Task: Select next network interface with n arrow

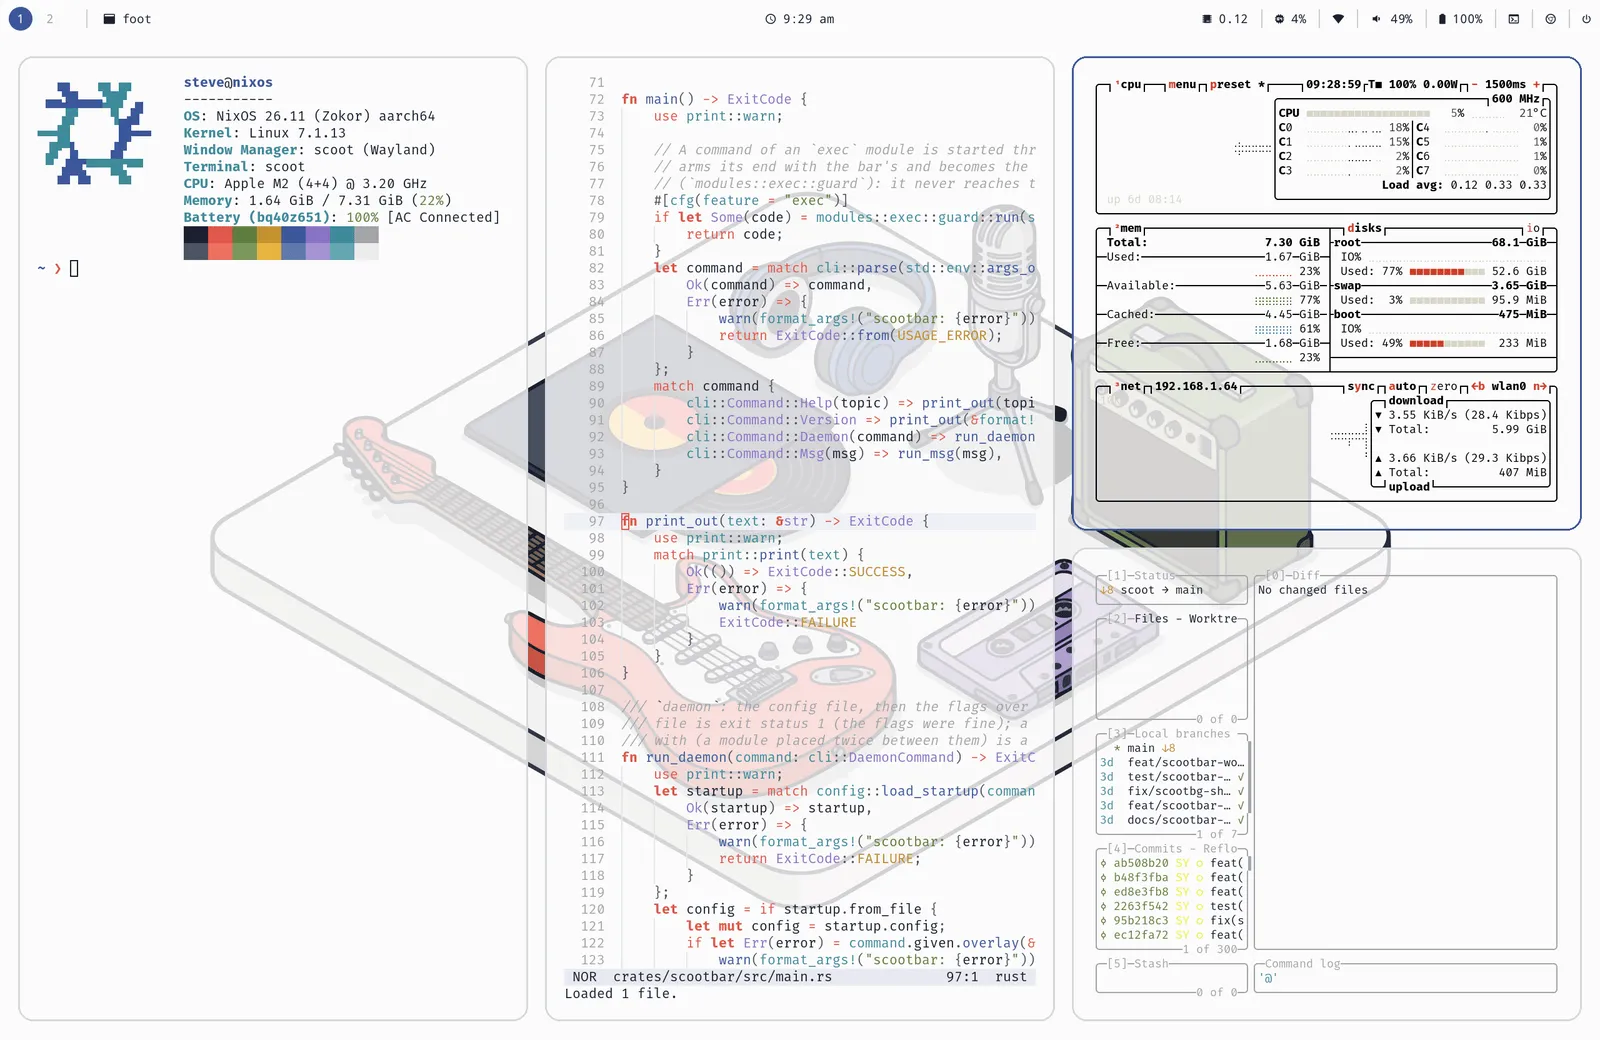Action: 1540,387
